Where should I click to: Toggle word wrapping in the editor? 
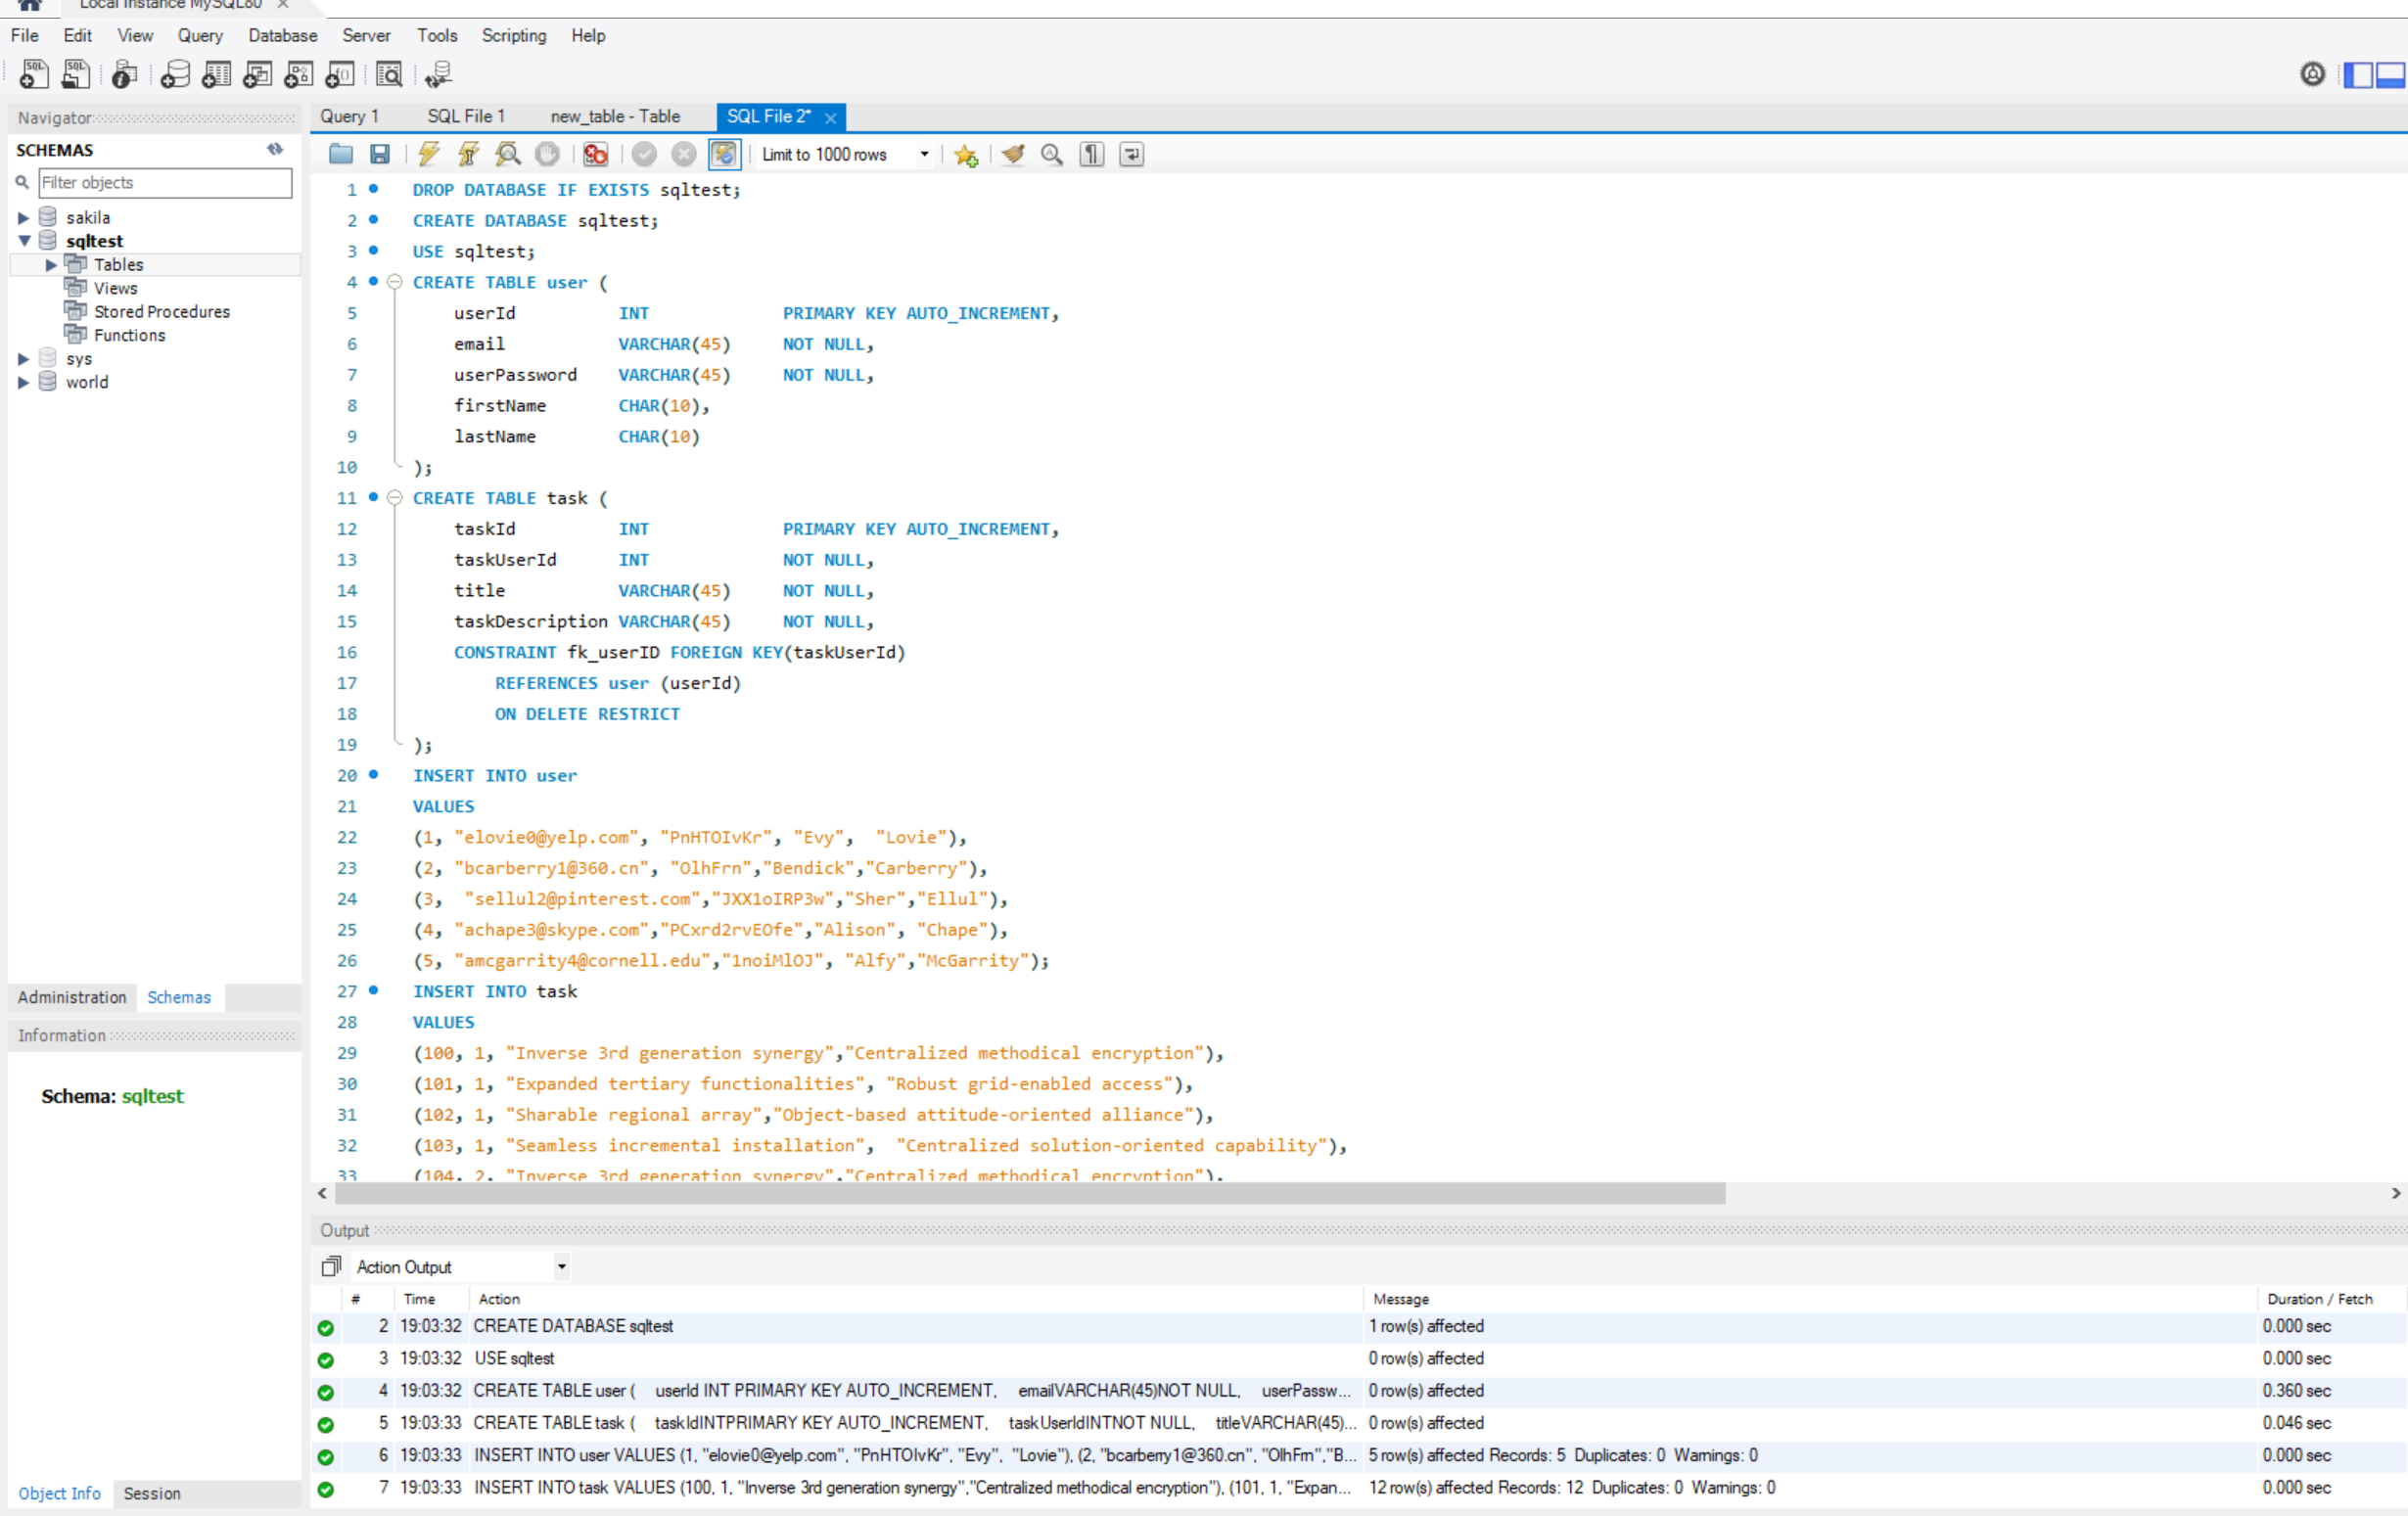[1130, 154]
